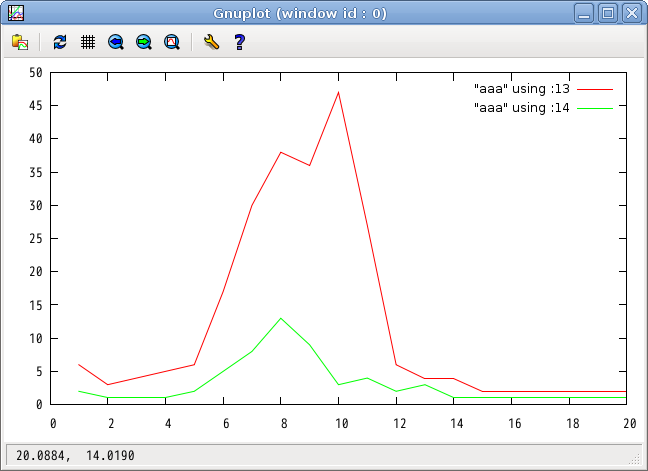Close the Gnuplot window
The height and width of the screenshot is (471, 648).
pos(630,13)
